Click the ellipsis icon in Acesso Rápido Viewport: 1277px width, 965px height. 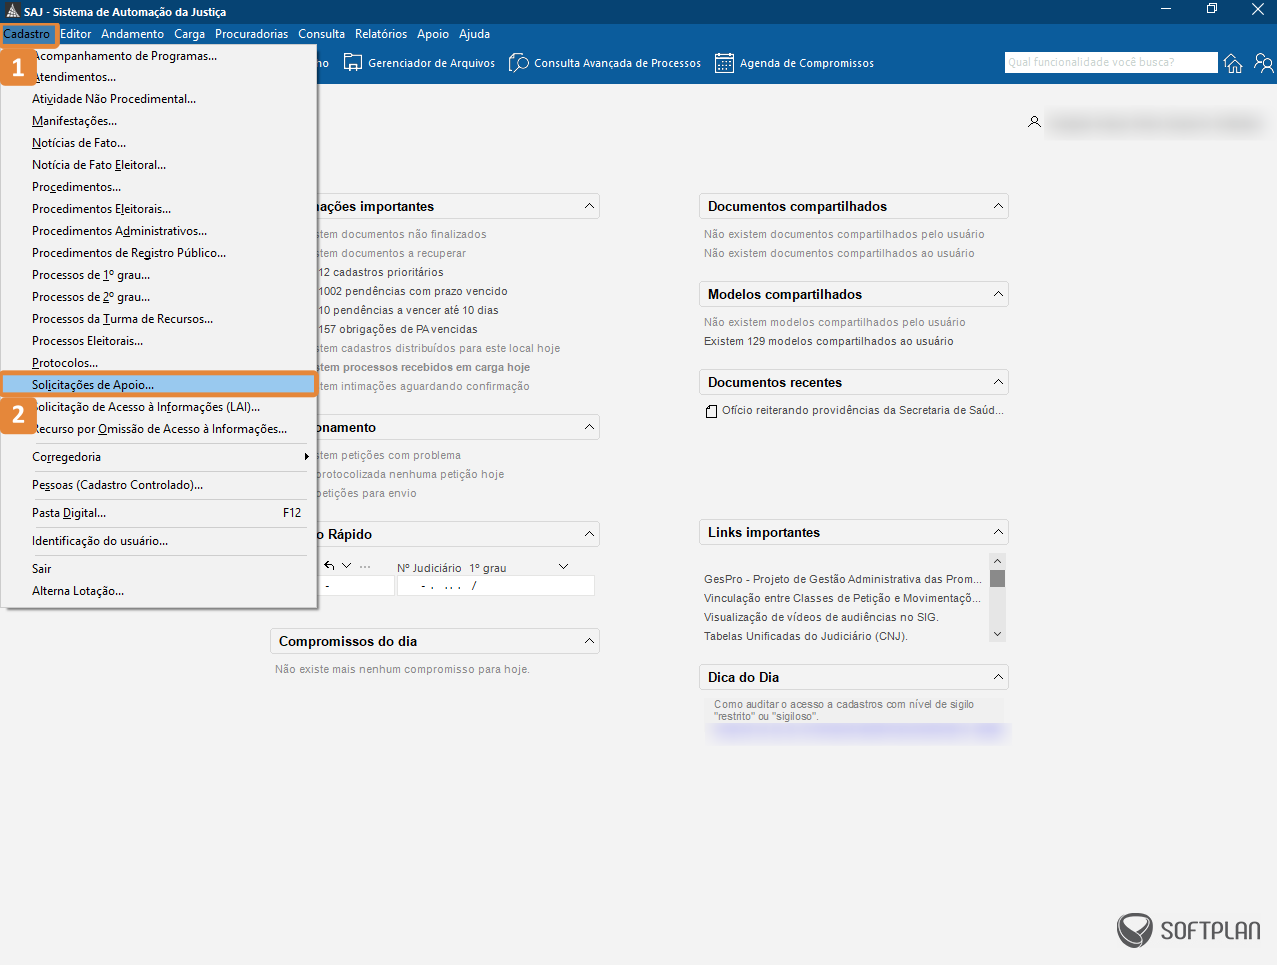click(363, 565)
